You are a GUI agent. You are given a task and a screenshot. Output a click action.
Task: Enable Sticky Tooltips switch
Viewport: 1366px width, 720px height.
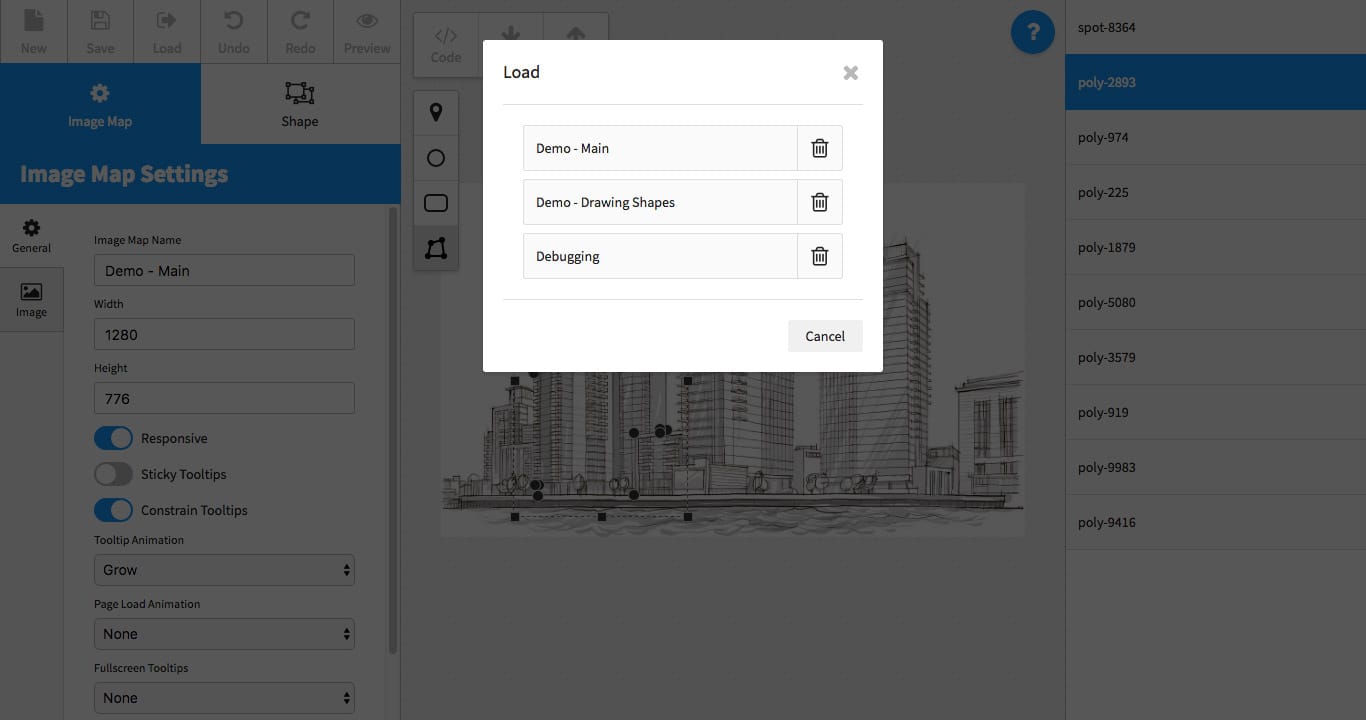[113, 474]
